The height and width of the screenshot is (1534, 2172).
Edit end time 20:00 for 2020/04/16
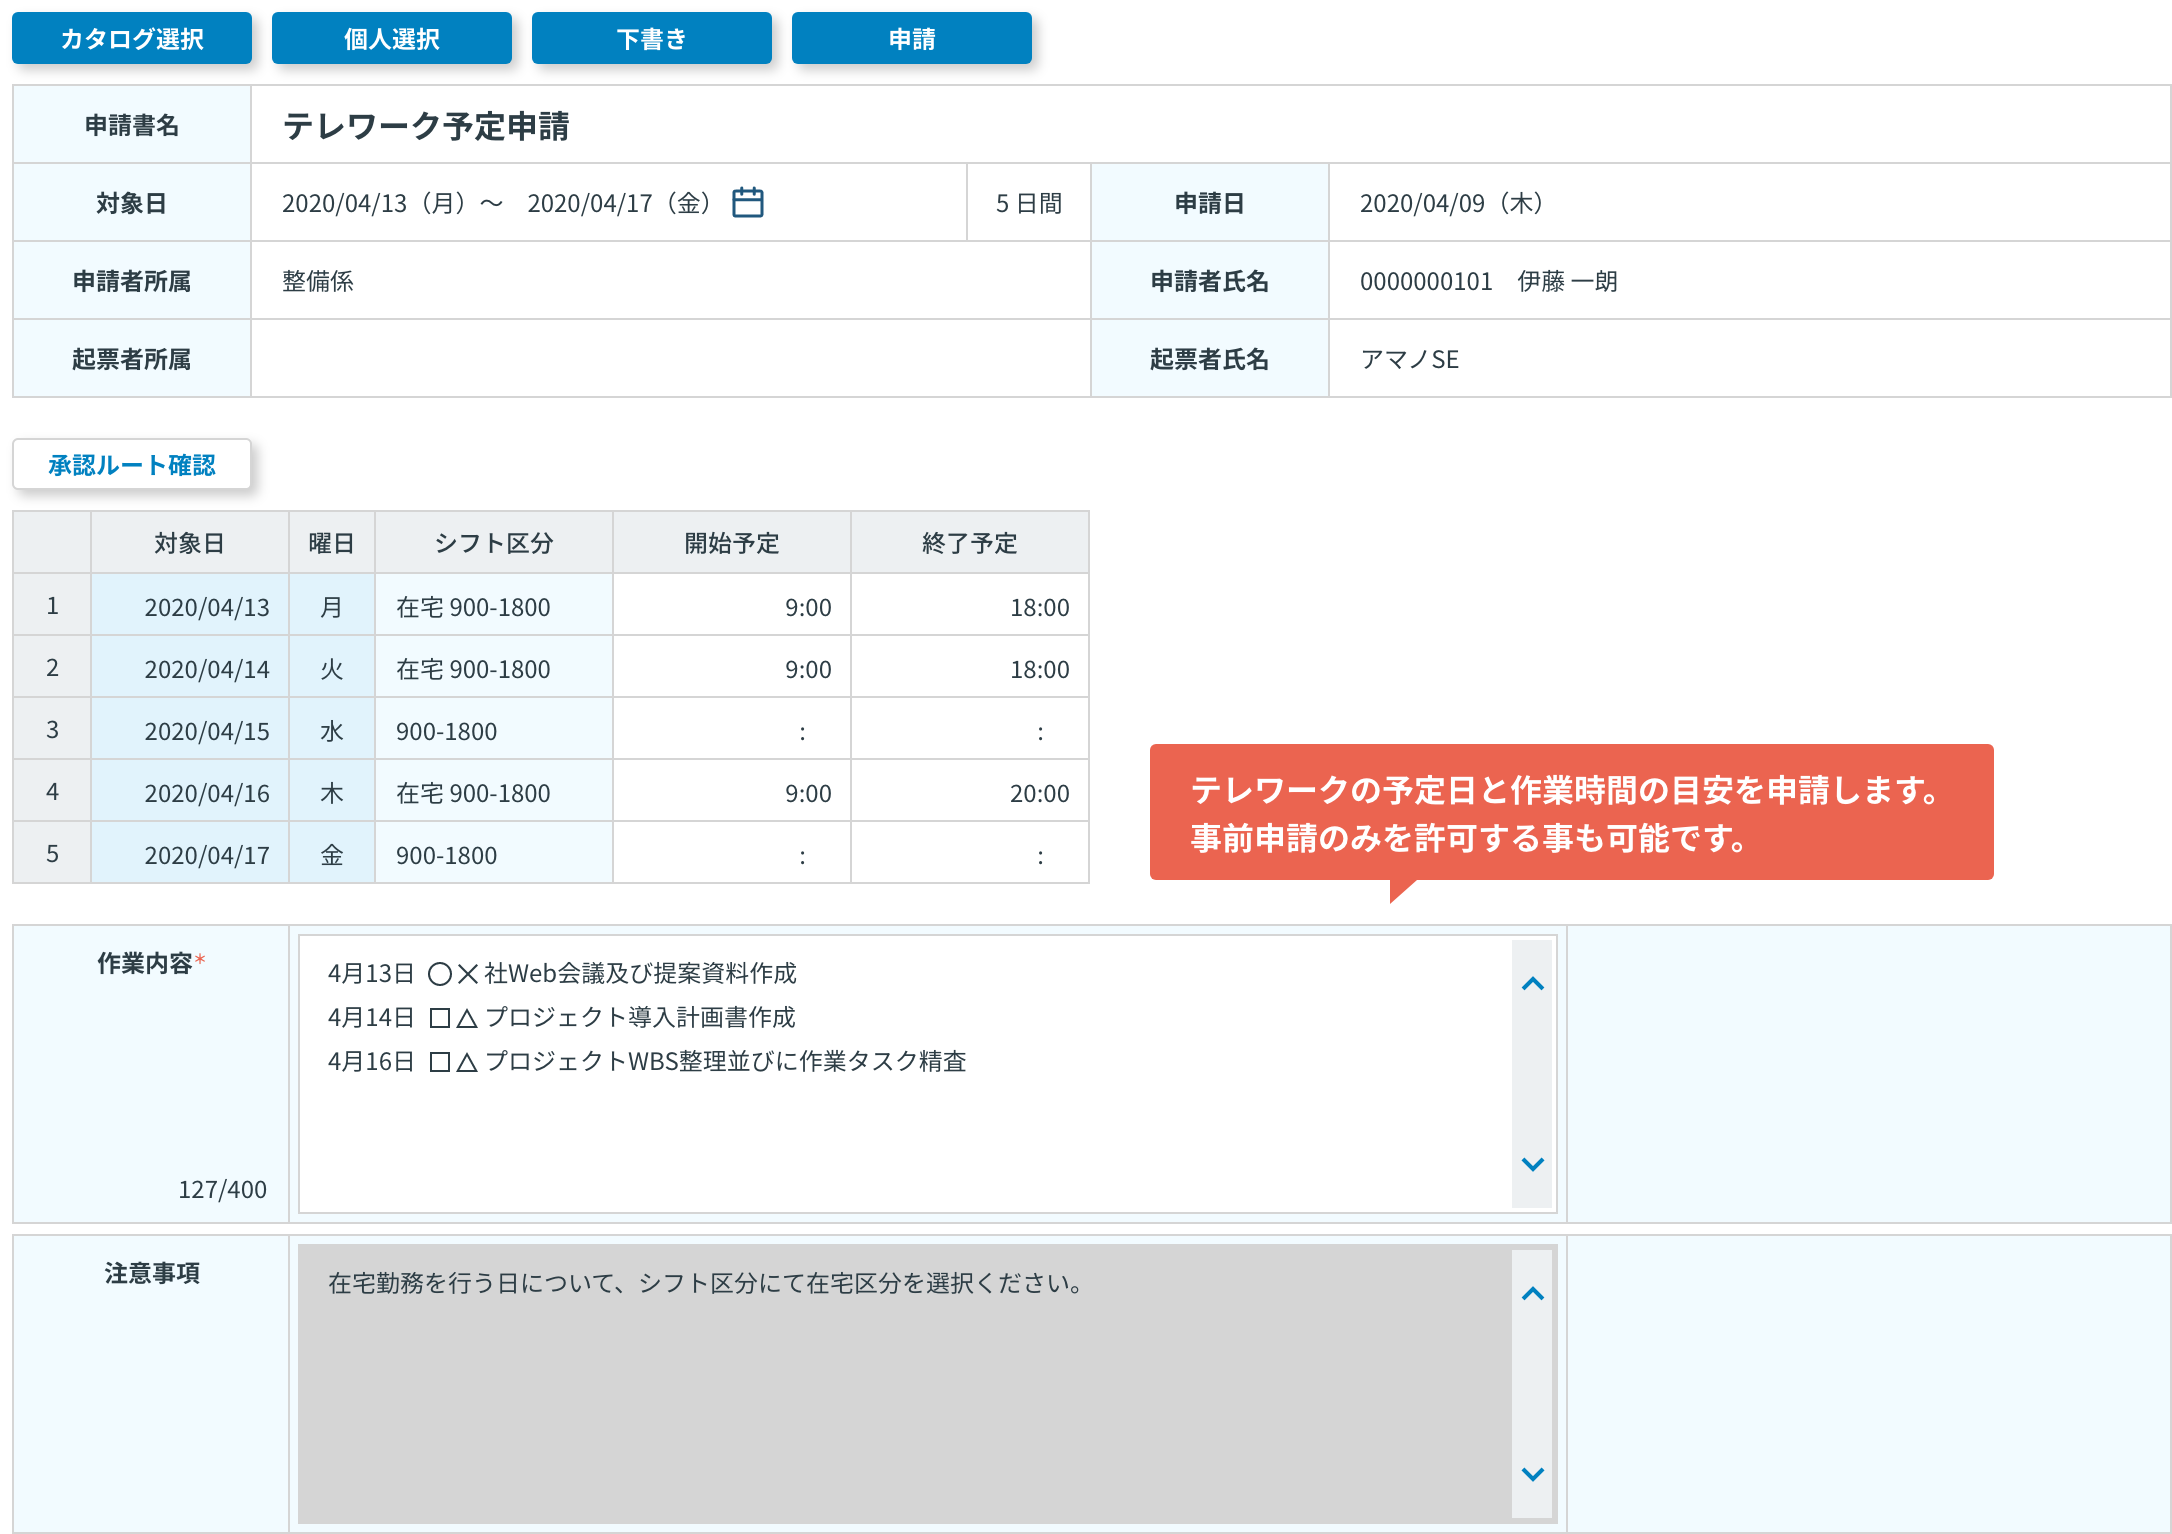pyautogui.click(x=970, y=792)
